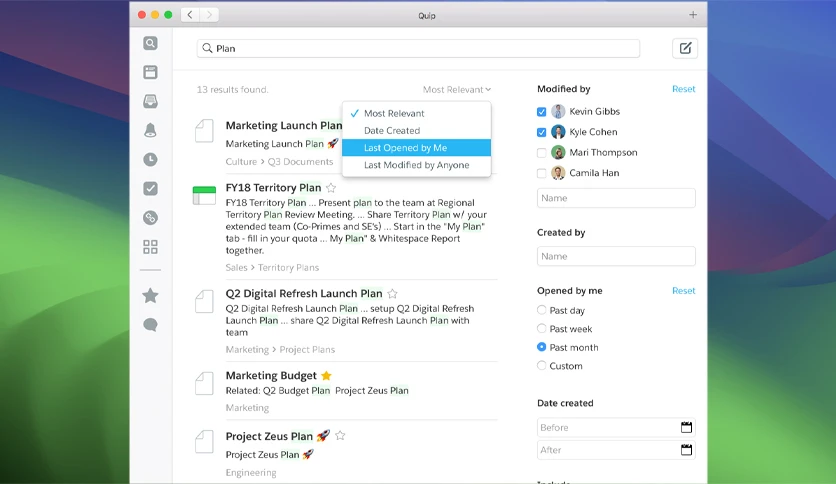This screenshot has height=484, width=836.
Task: Click Mari Thompson avatar
Action: pyautogui.click(x=558, y=152)
